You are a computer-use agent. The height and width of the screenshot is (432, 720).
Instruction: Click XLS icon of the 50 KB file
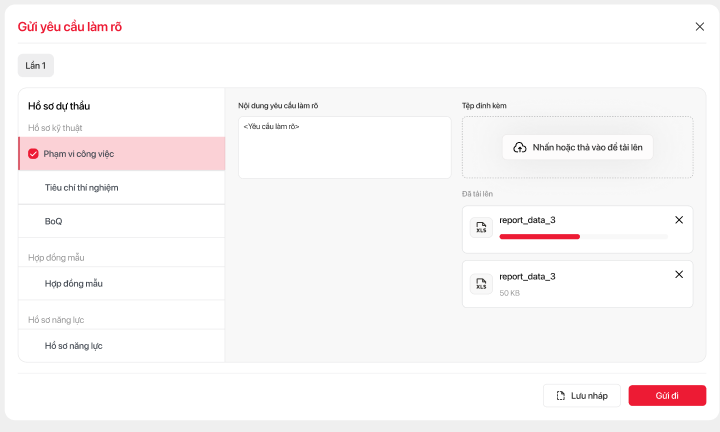(481, 284)
